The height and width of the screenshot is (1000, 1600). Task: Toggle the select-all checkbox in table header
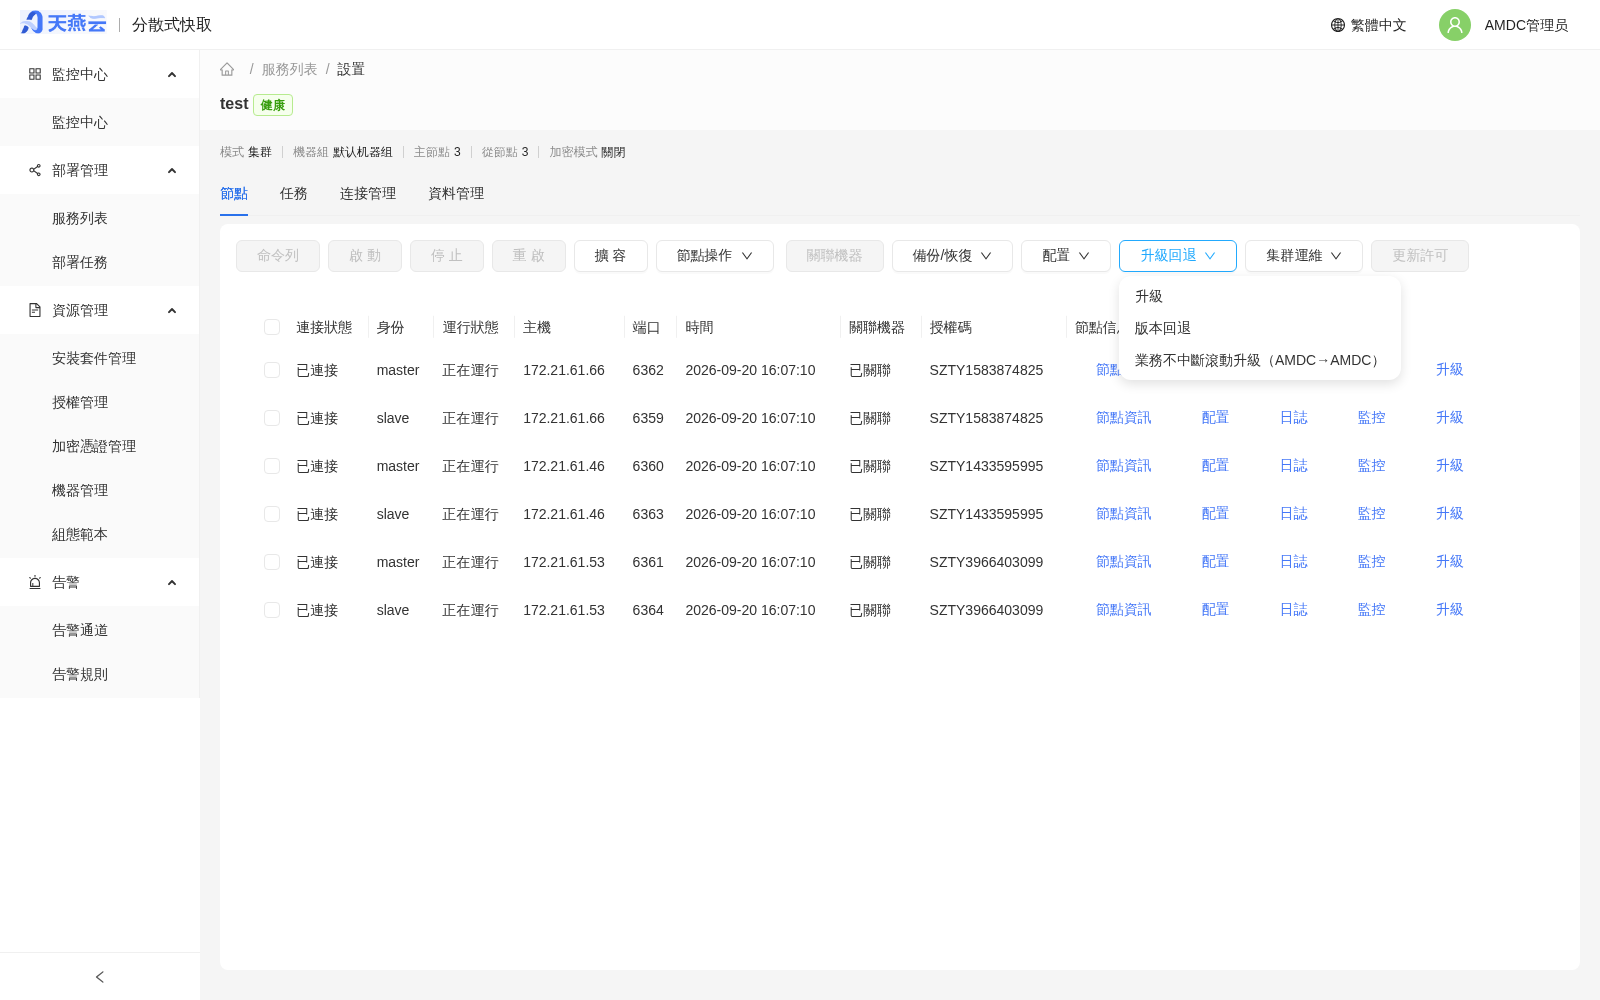click(272, 327)
